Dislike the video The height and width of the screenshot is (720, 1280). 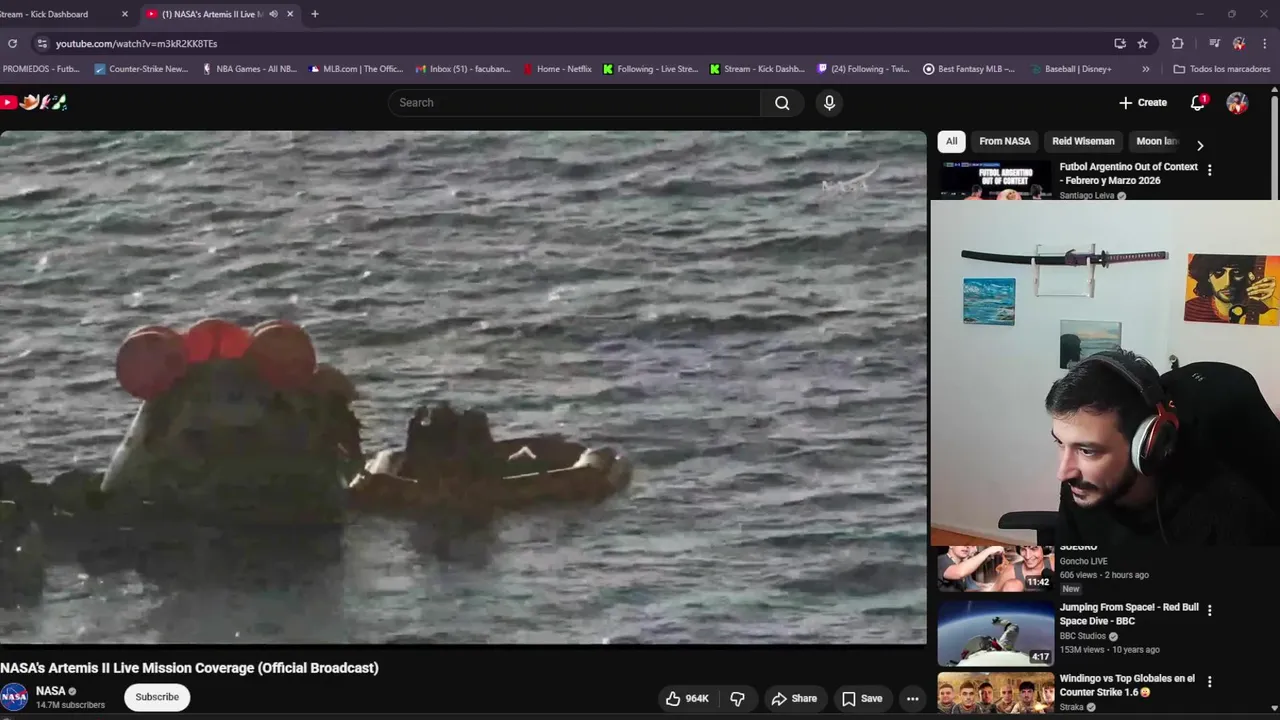tap(737, 699)
